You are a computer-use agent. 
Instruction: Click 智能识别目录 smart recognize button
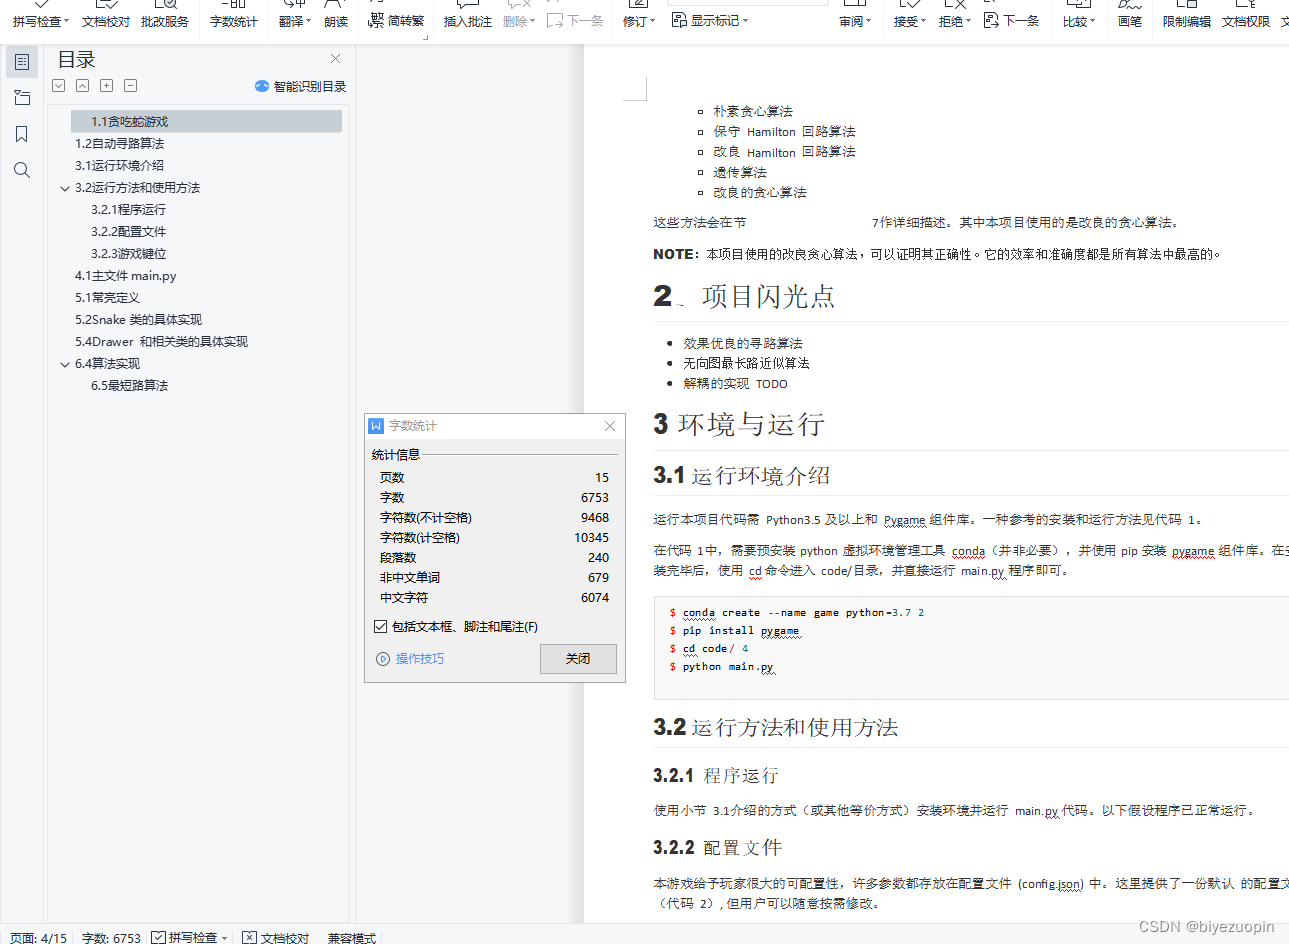pos(301,86)
